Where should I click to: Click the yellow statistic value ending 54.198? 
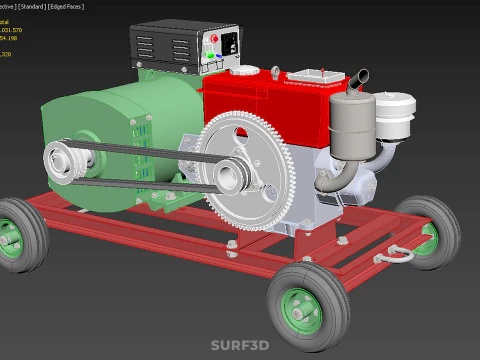8,38
